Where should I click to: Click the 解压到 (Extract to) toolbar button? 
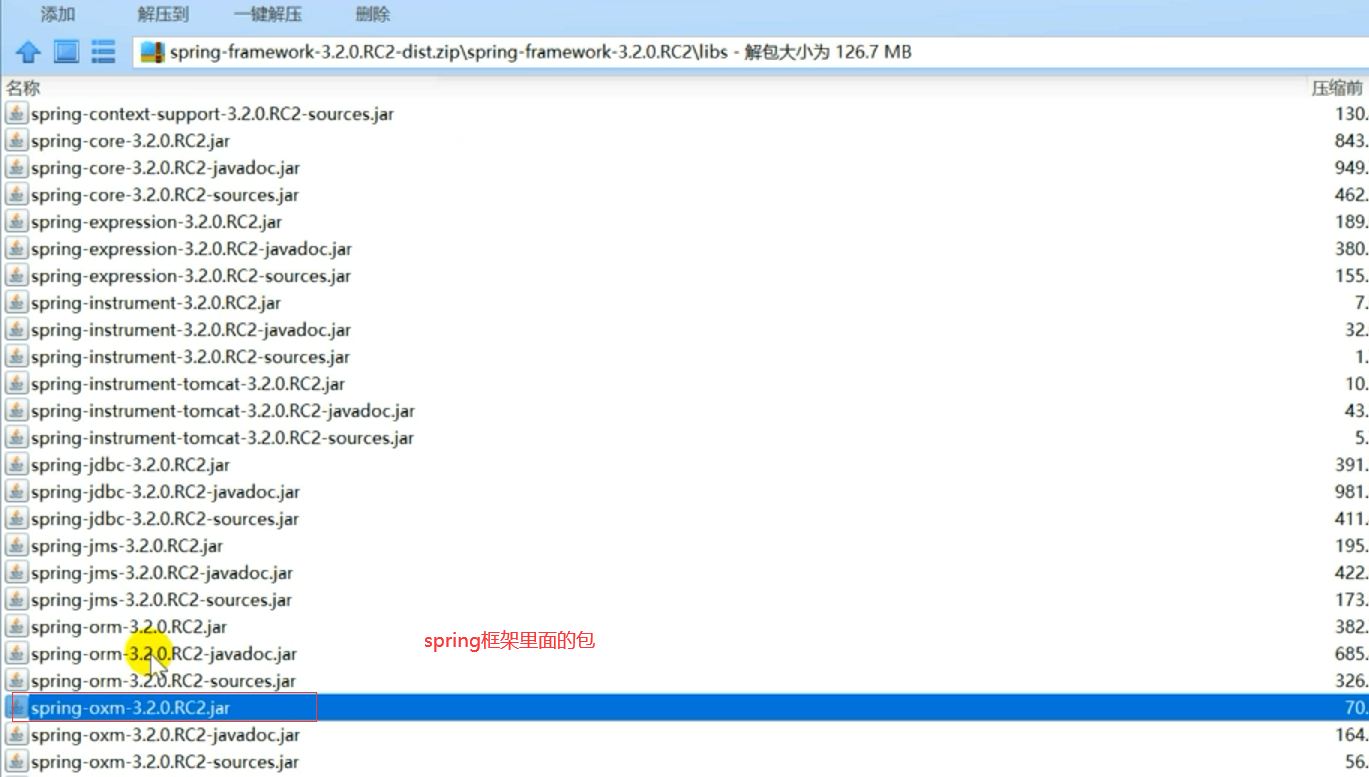pyautogui.click(x=163, y=14)
